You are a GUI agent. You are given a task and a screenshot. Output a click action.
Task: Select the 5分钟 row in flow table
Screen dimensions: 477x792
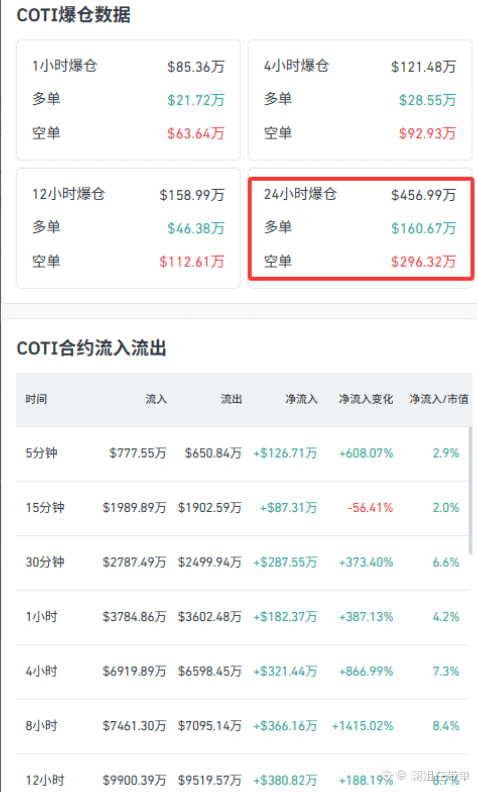point(242,454)
